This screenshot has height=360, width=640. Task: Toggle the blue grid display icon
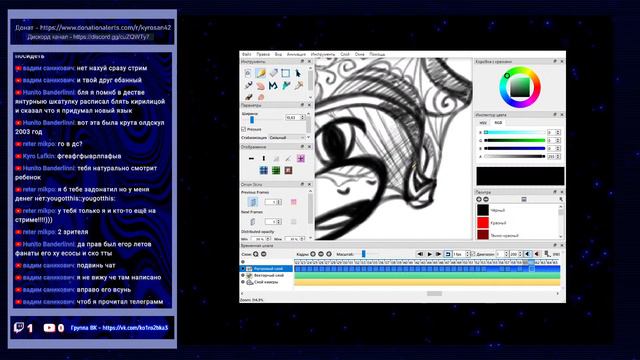tap(264, 170)
